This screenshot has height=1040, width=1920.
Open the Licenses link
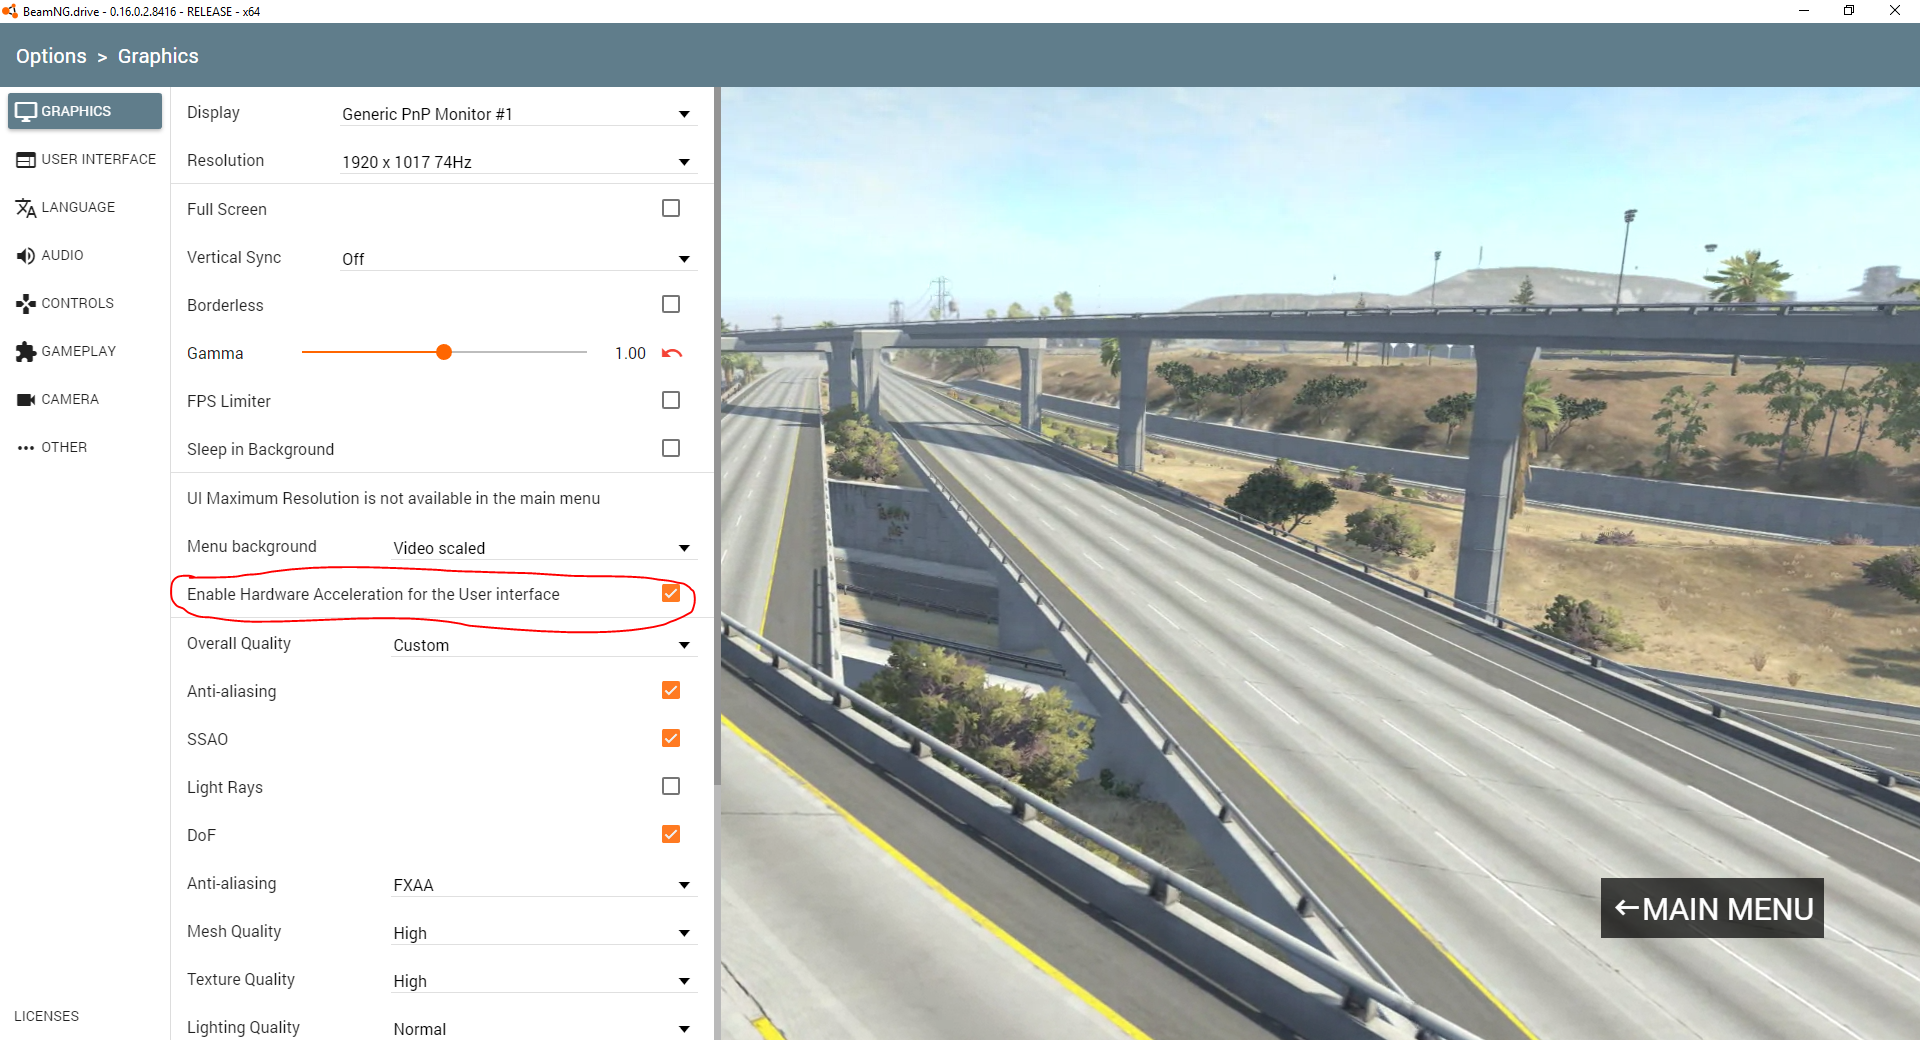46,1016
